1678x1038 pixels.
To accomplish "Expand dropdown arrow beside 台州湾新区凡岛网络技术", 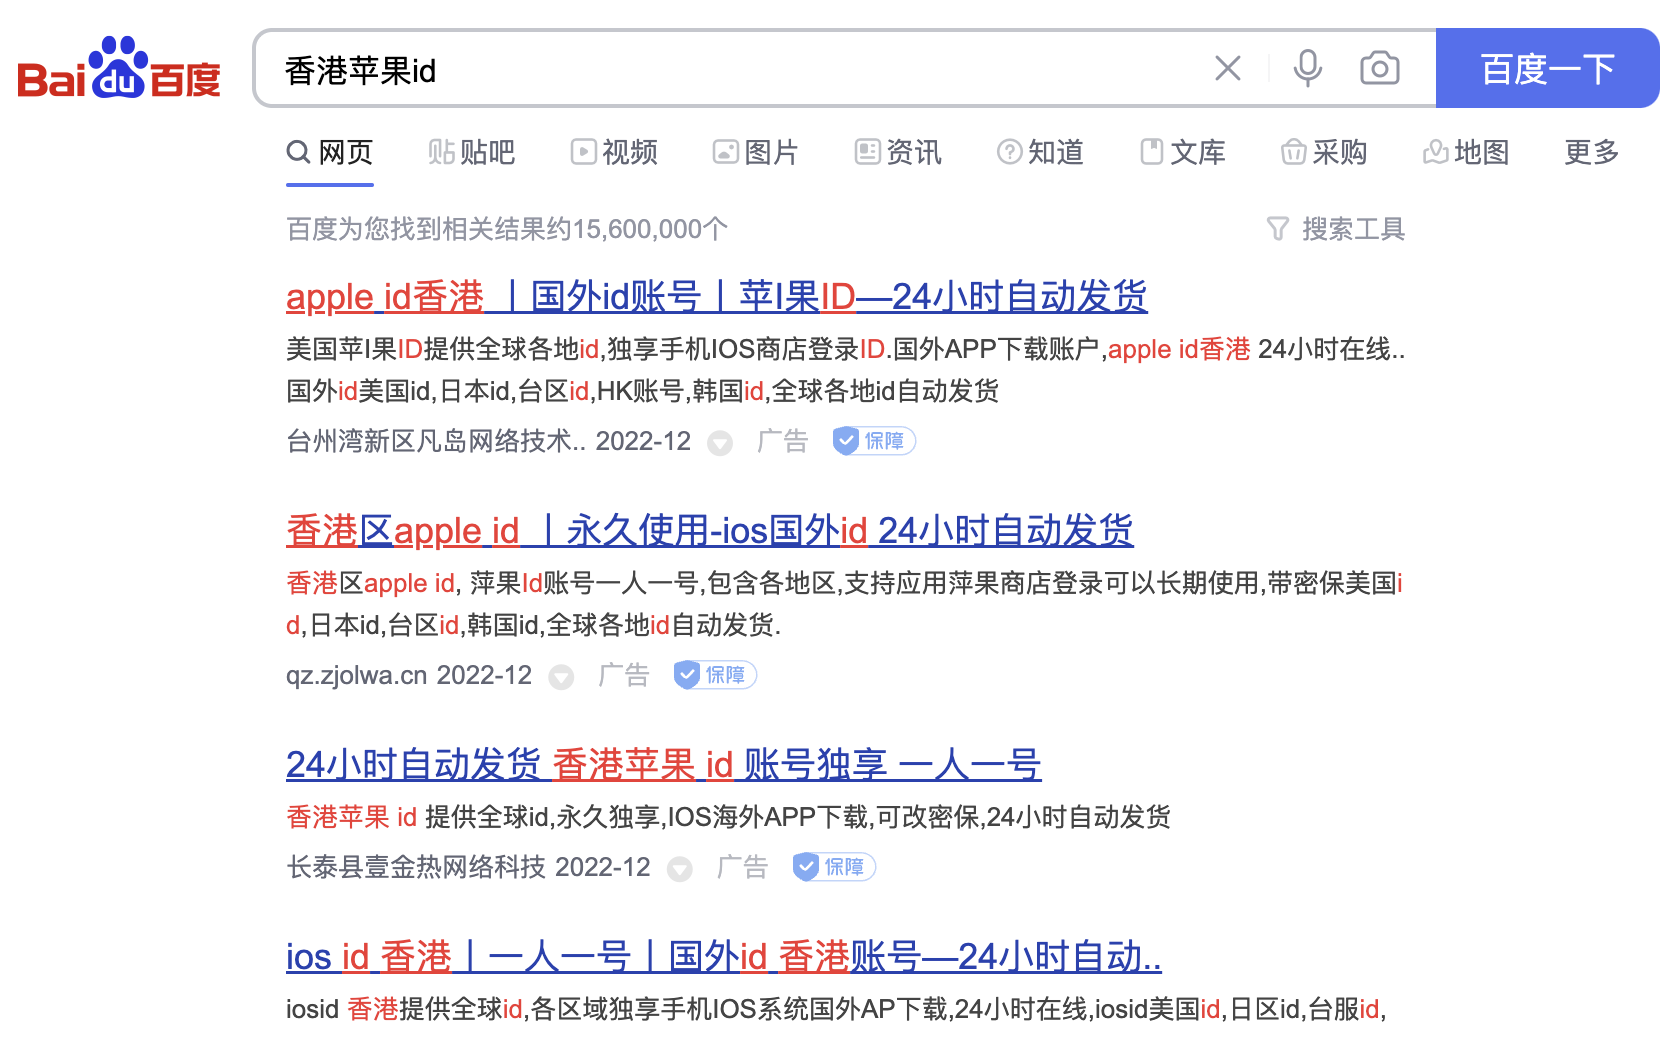I will (720, 443).
